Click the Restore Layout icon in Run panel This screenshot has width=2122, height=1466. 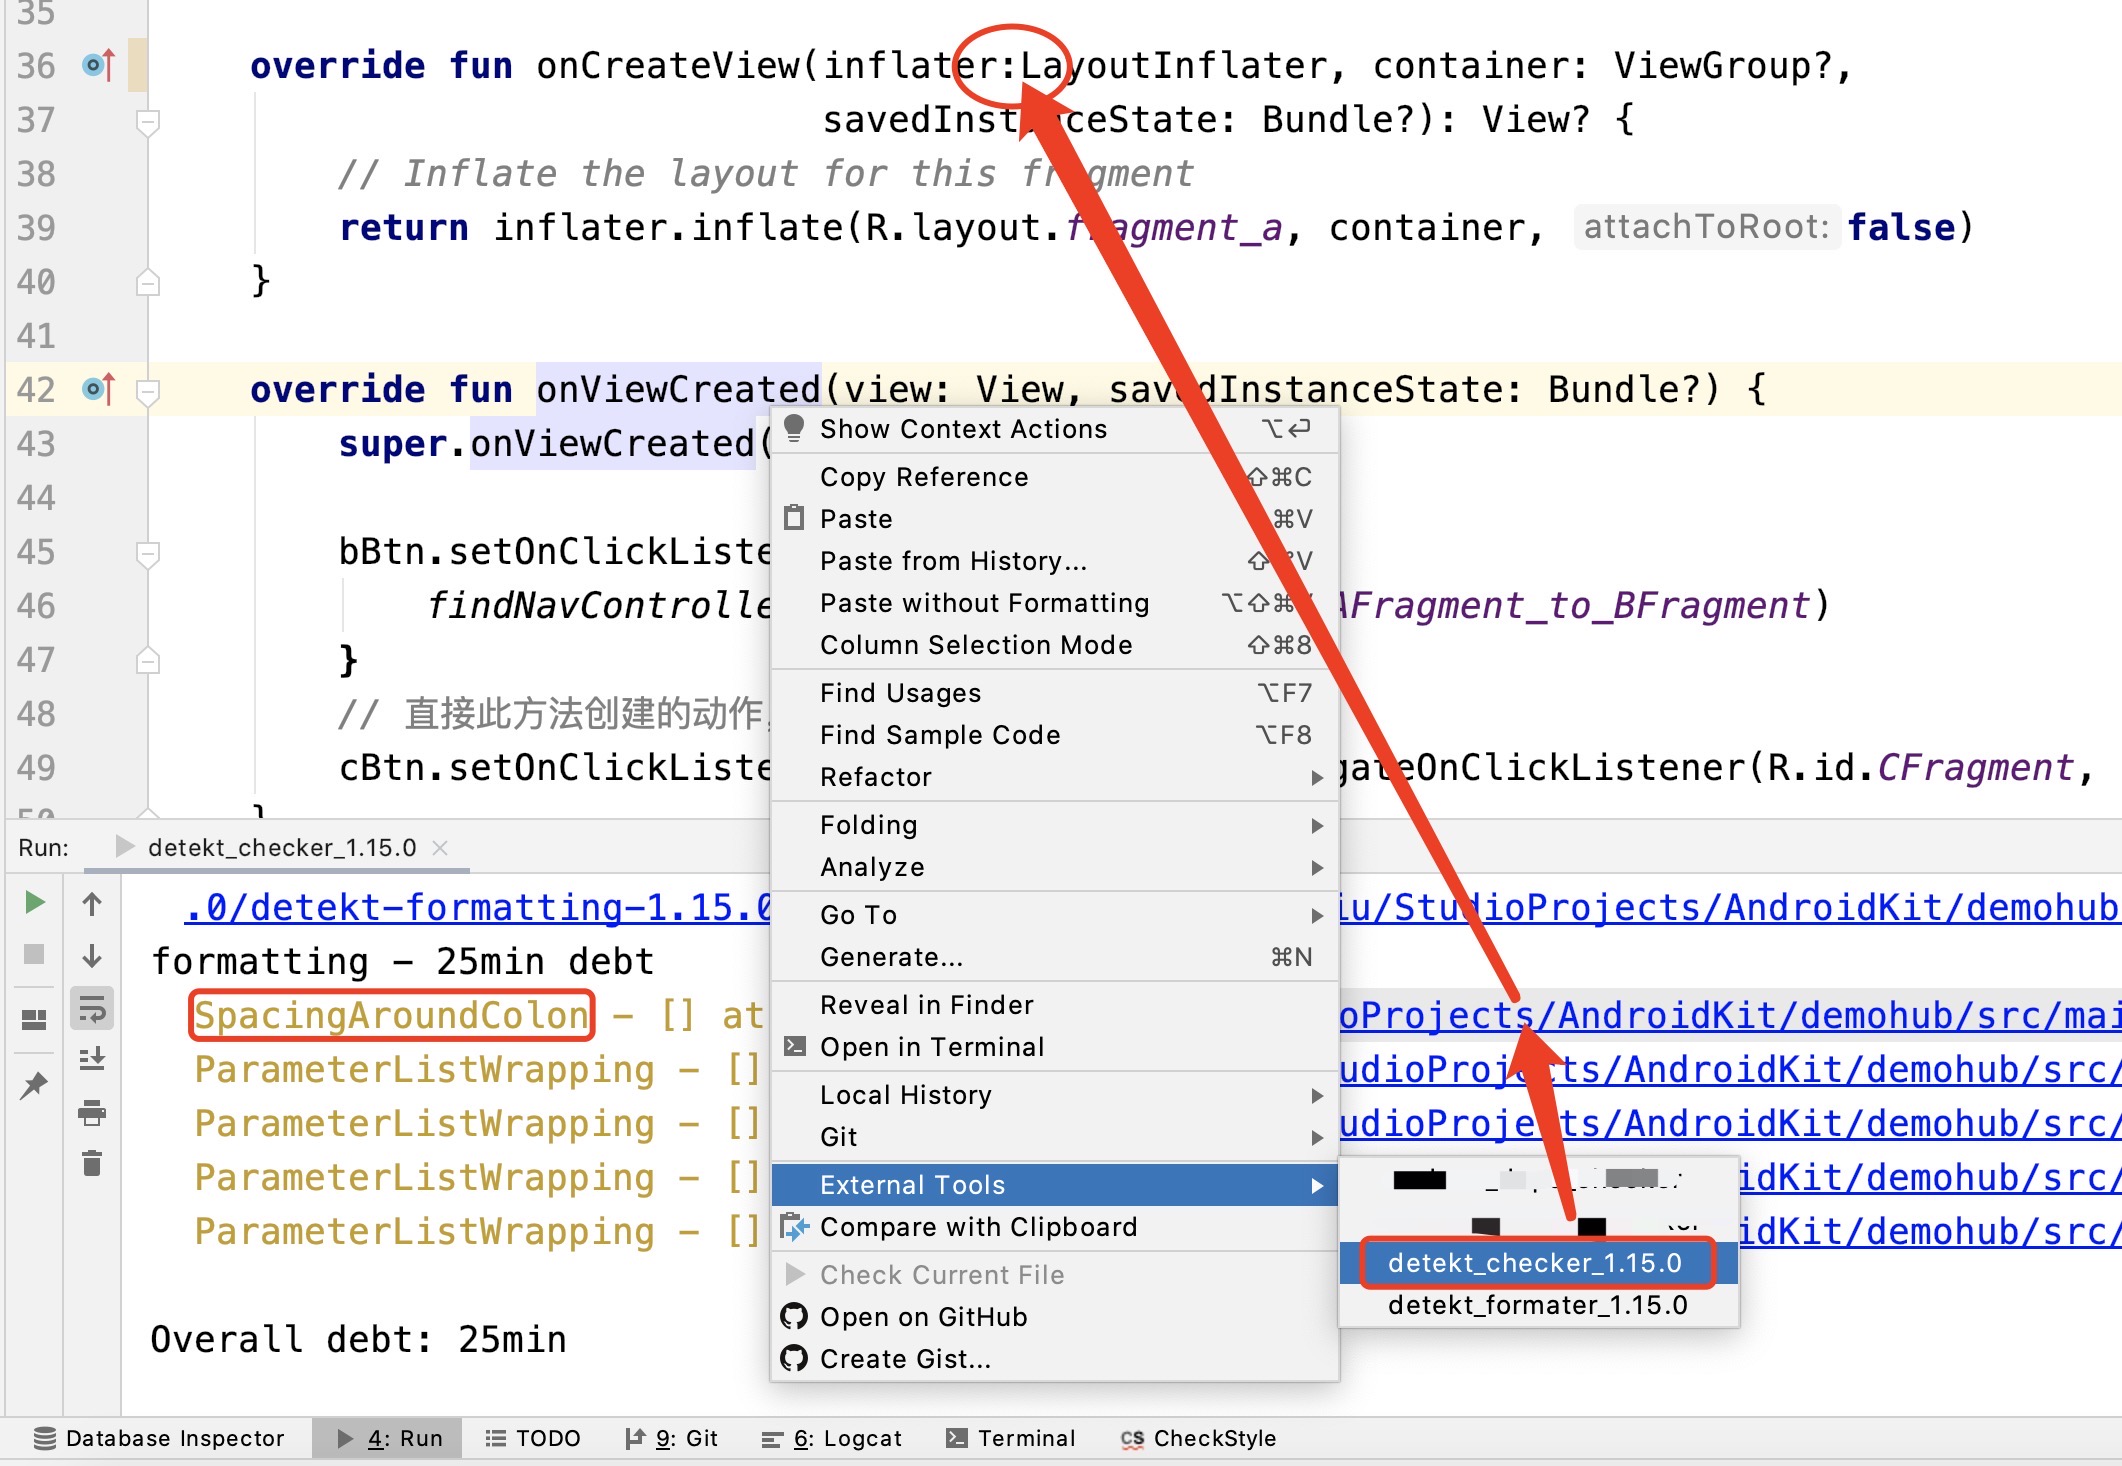pos(34,1019)
